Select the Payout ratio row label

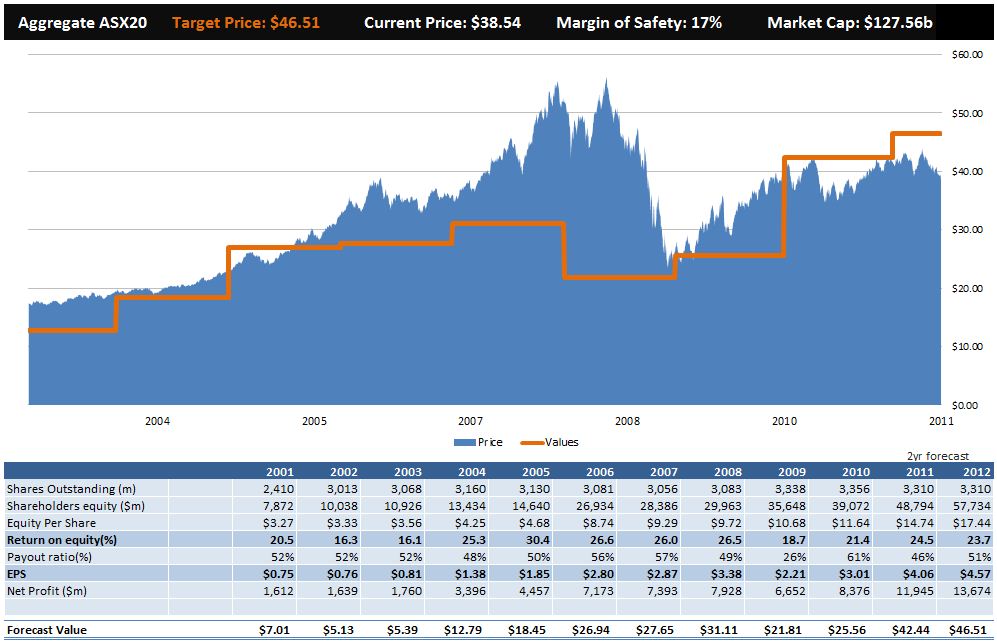pyautogui.click(x=49, y=556)
